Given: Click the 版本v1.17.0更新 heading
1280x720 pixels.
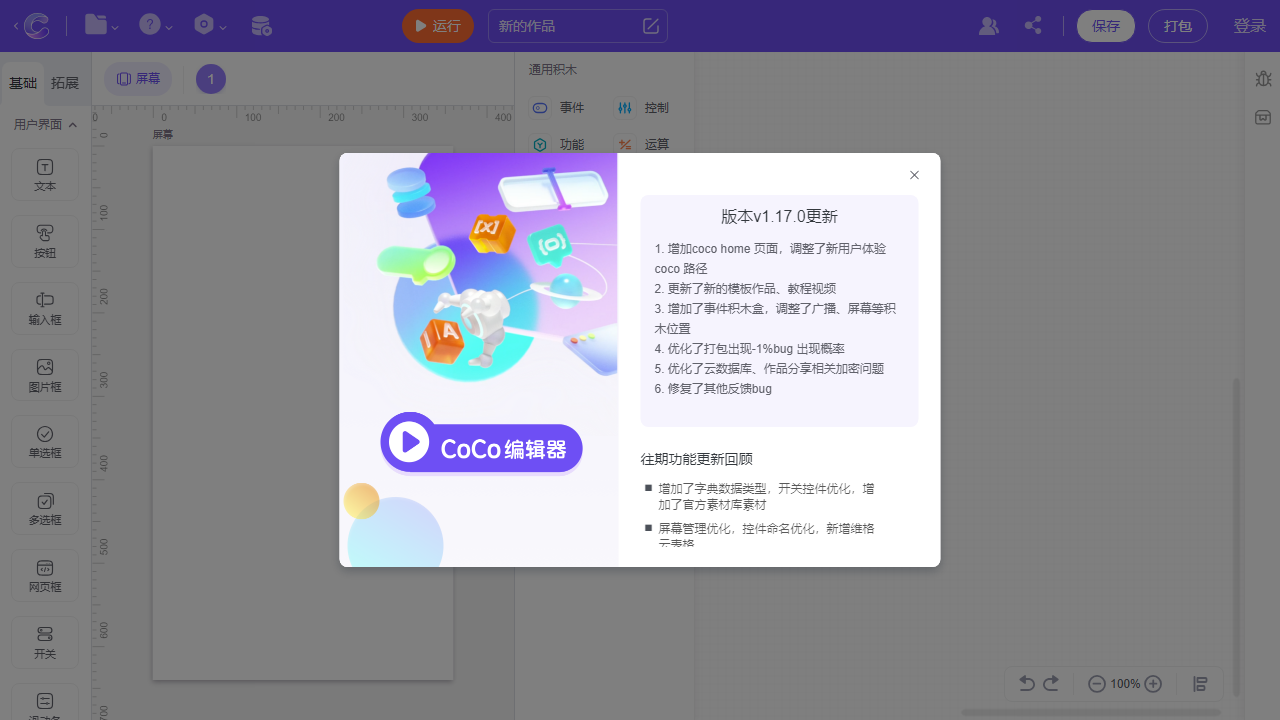Looking at the screenshot, I should pos(779,216).
